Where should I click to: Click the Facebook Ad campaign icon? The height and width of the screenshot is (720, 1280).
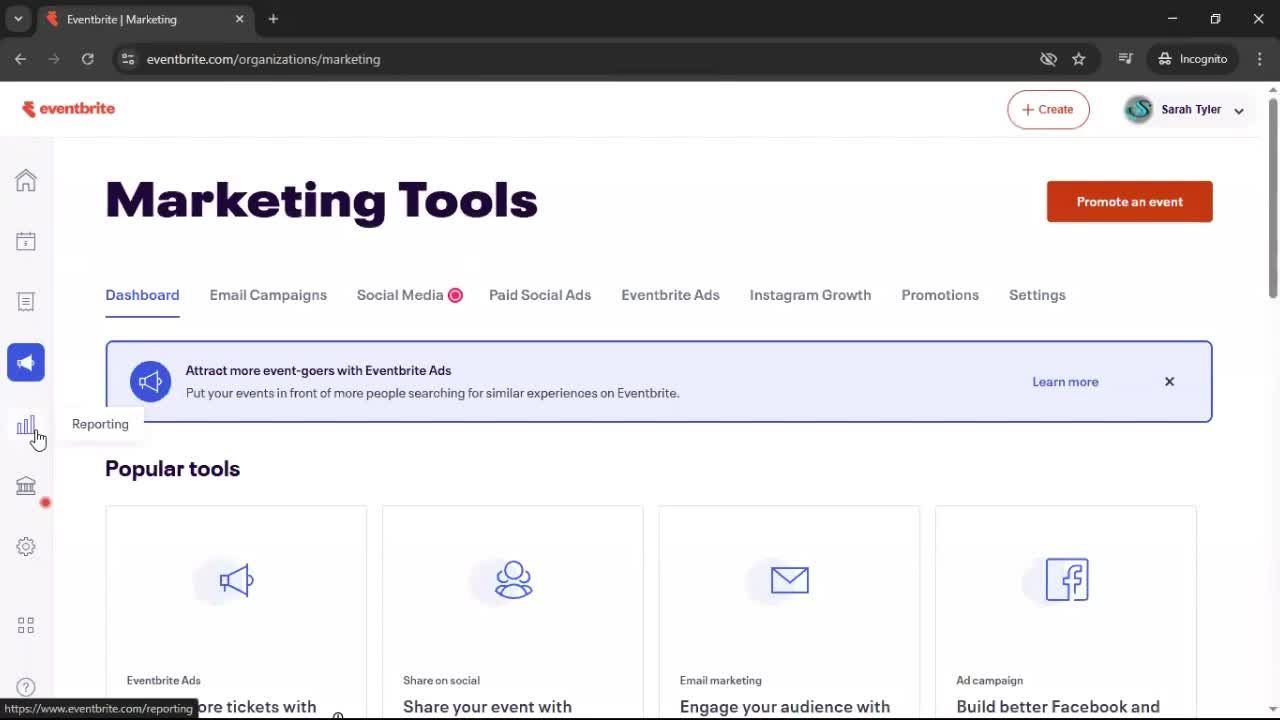(x=1066, y=580)
